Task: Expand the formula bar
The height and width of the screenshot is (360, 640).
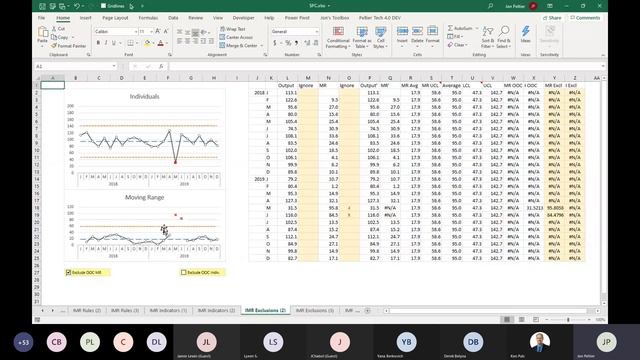Action: pyautogui.click(x=603, y=66)
